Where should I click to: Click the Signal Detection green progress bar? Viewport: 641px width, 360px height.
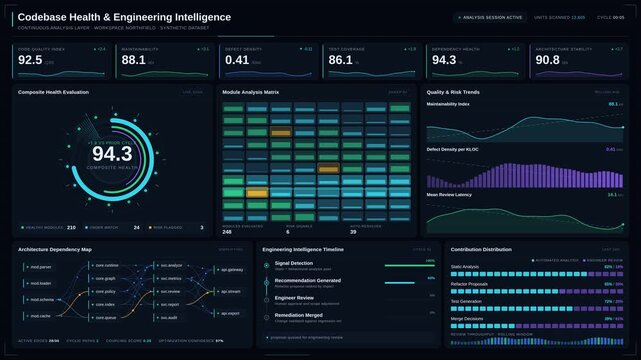click(410, 266)
